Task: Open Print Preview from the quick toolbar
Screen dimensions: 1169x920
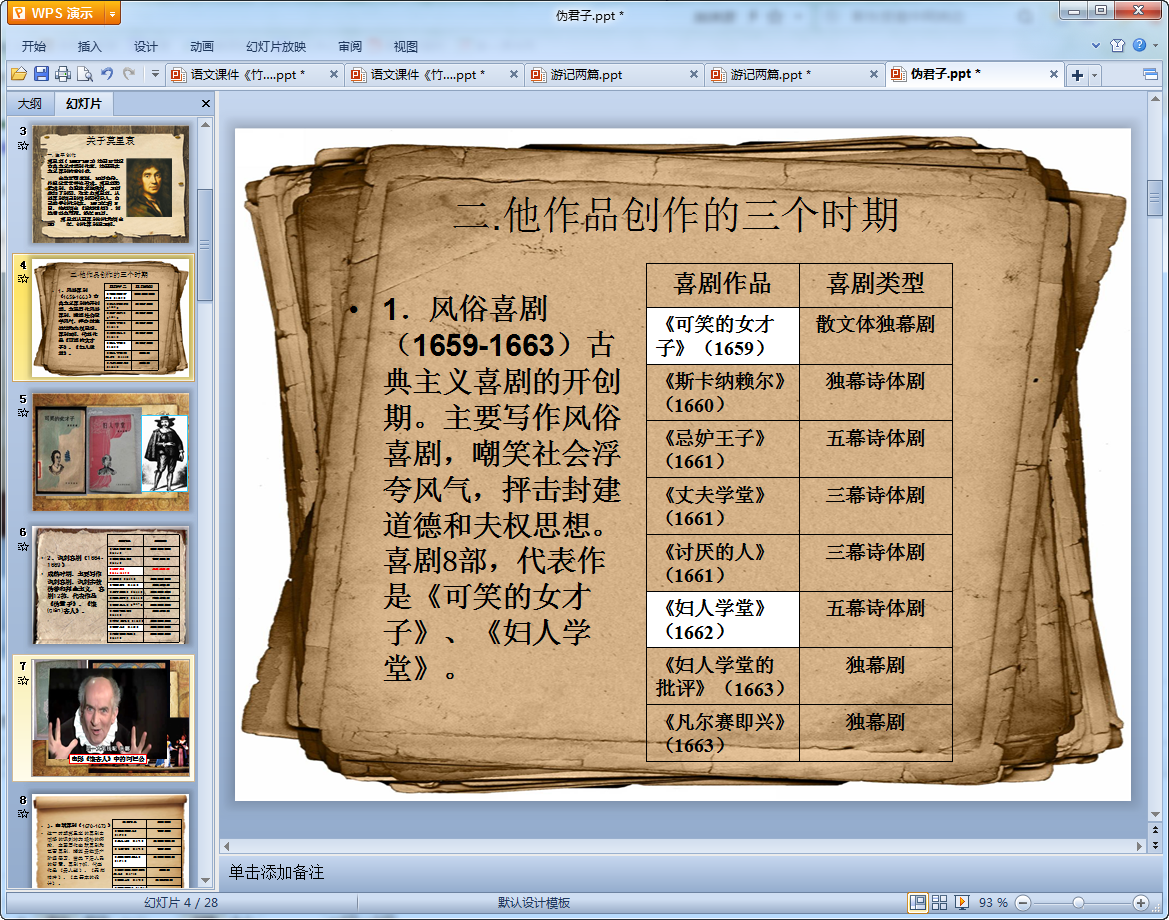Action: pyautogui.click(x=85, y=74)
